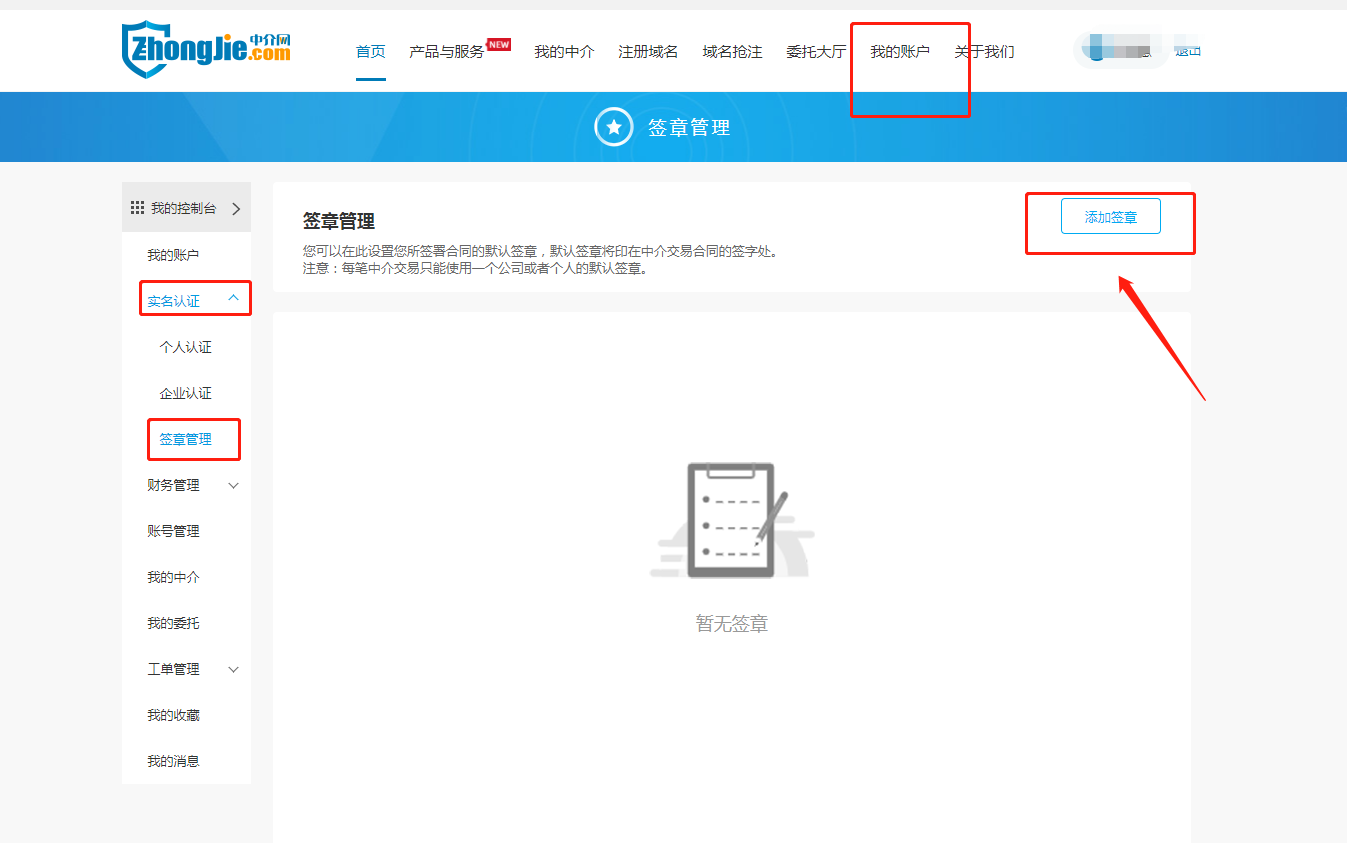Open the 域名抢注 navigation item
Viewport: 1347px width, 843px height.
point(732,52)
